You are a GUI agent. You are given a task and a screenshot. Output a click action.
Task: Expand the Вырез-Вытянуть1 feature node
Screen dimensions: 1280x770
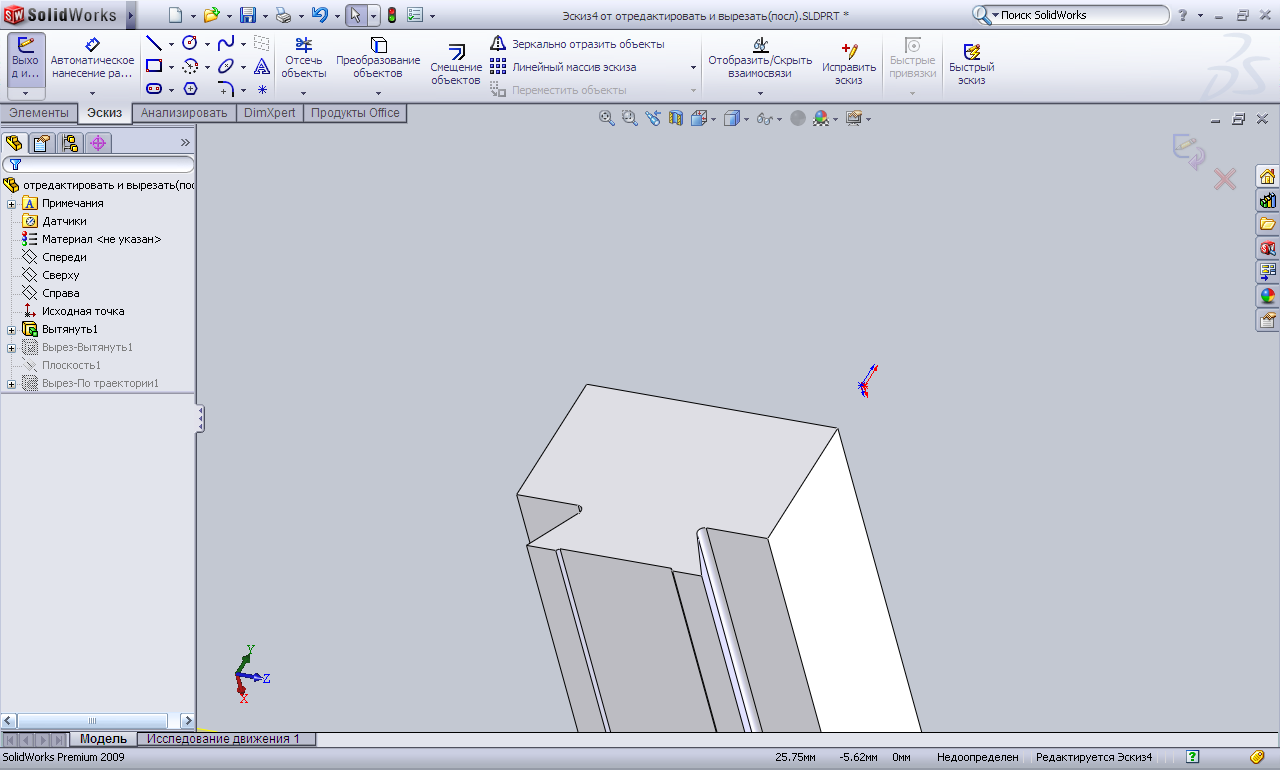point(12,347)
